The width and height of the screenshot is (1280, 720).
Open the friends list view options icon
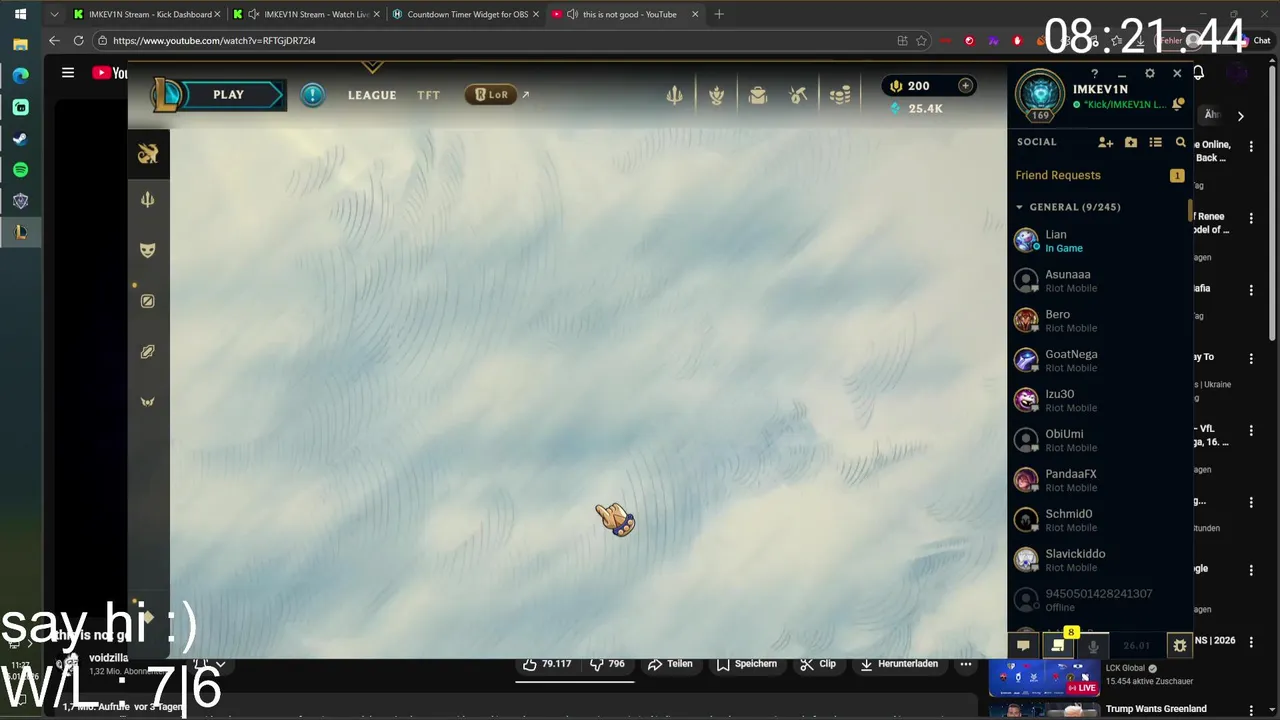coord(1156,142)
